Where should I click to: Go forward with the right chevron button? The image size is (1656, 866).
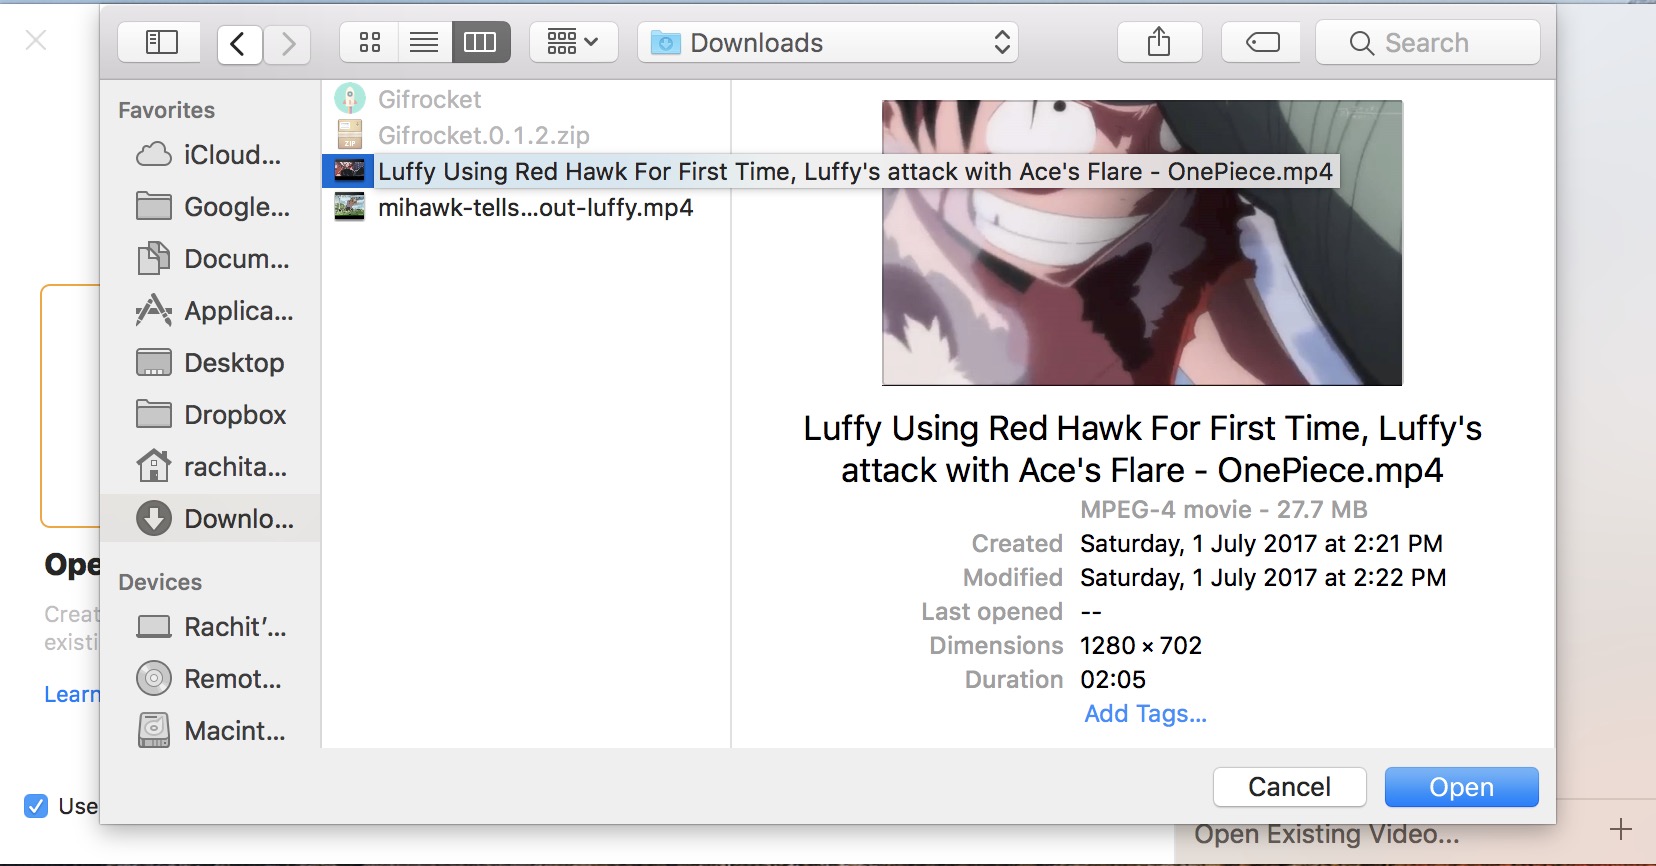[288, 43]
